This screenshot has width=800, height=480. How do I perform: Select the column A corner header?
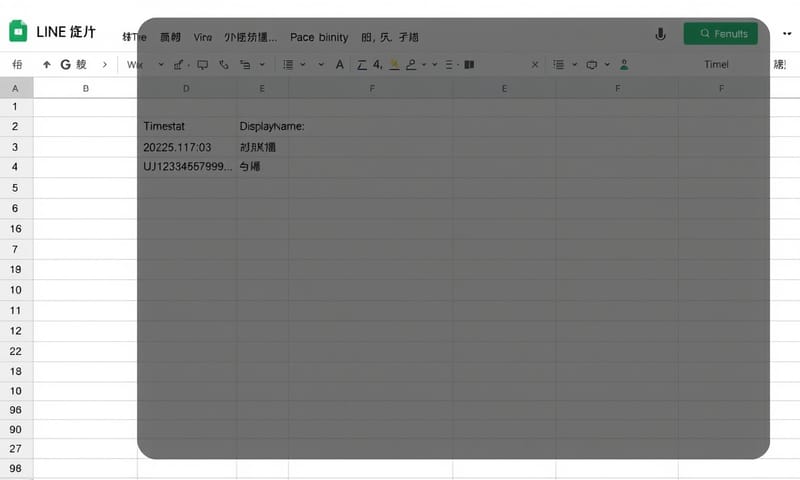tap(16, 88)
